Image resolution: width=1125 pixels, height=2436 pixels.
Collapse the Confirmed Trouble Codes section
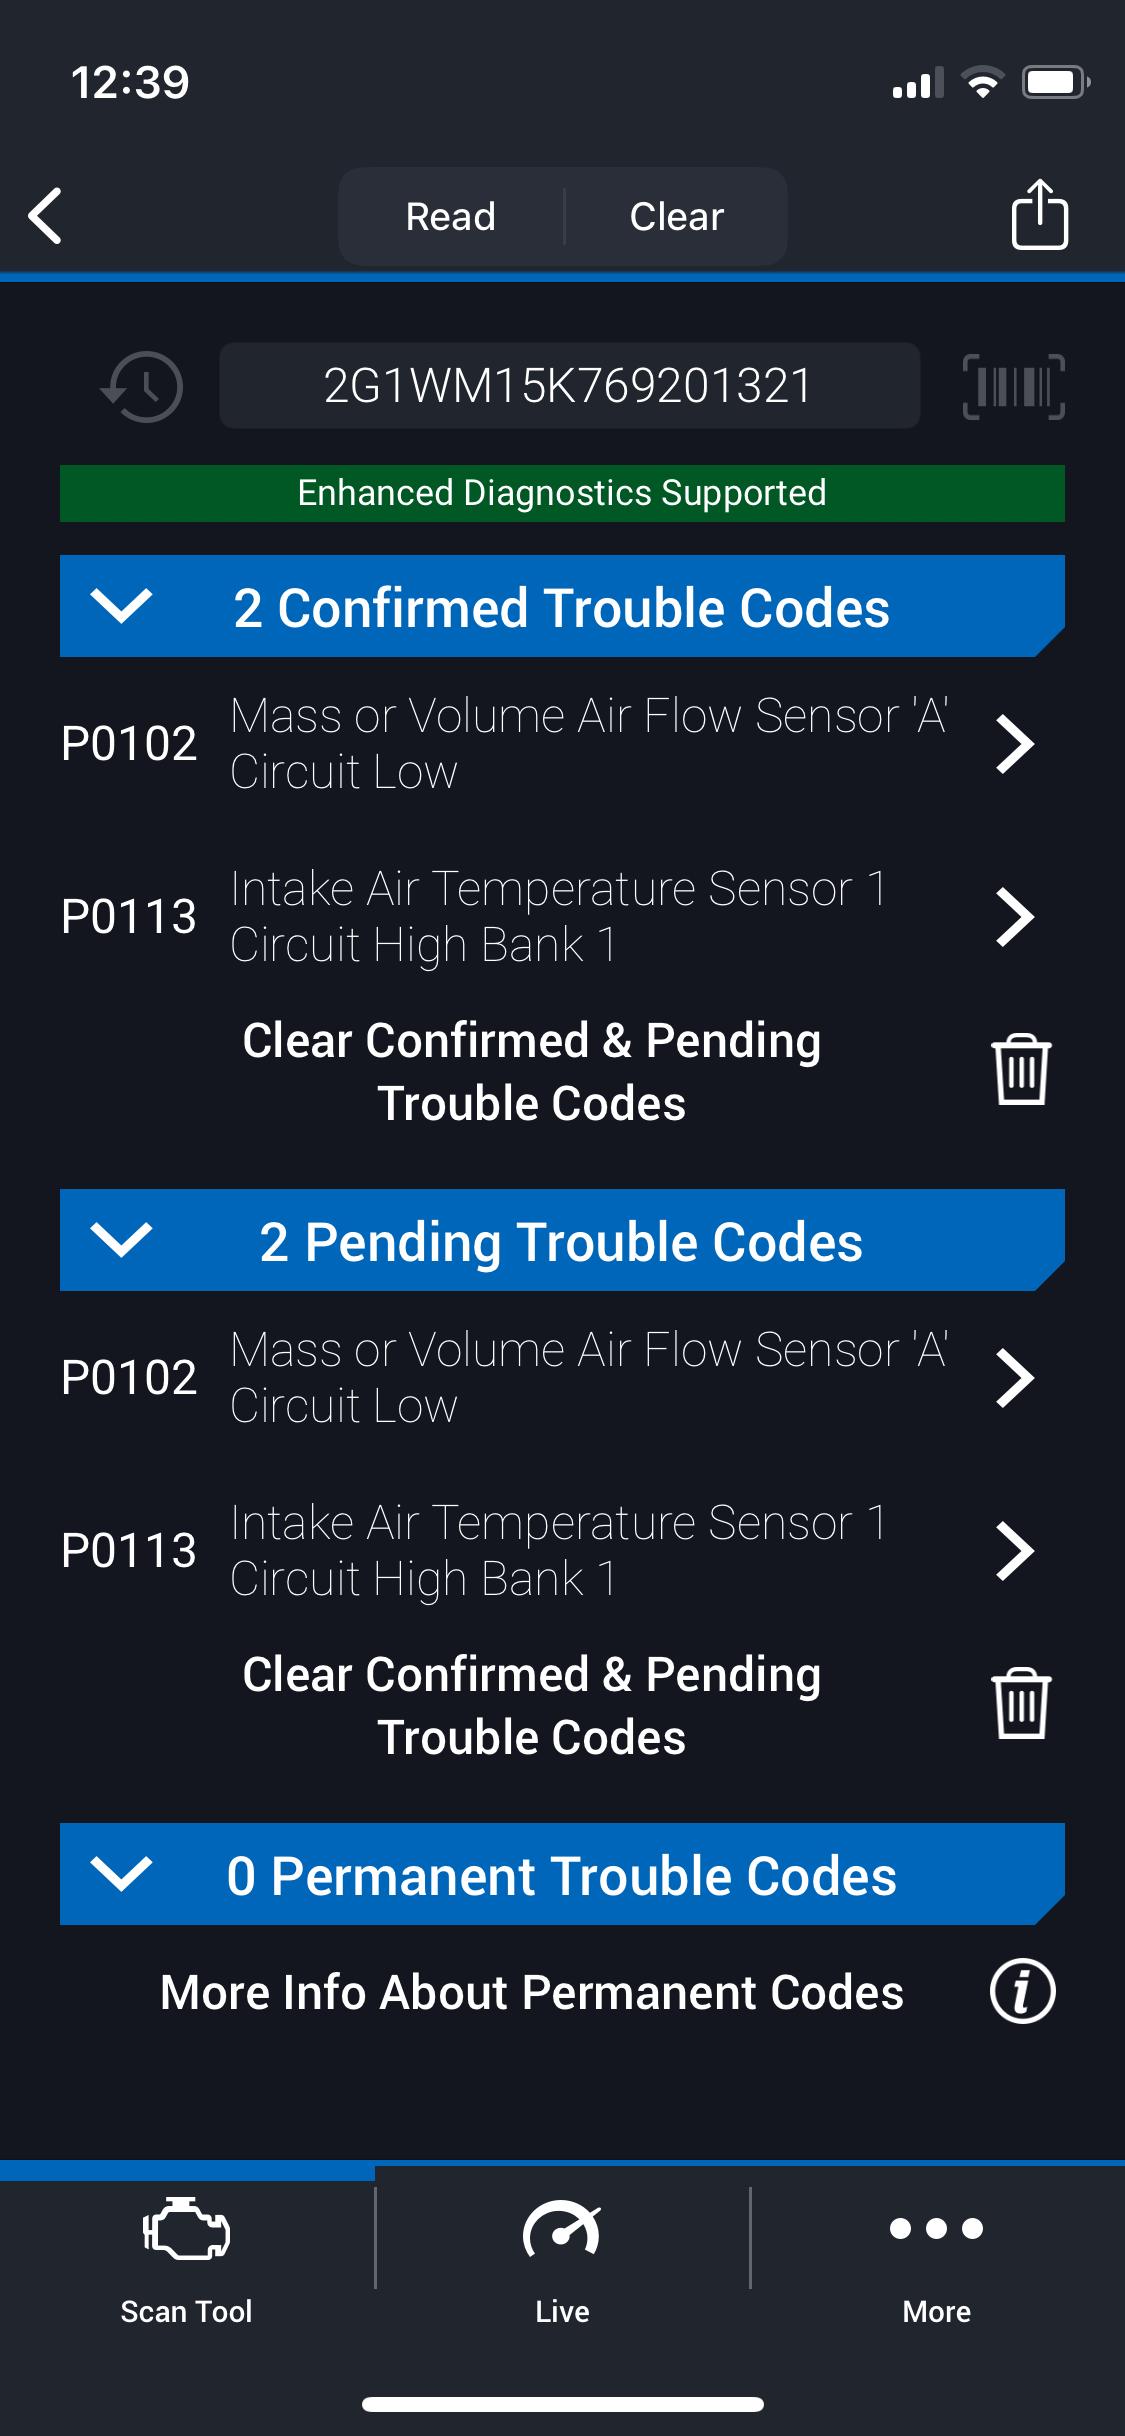(x=122, y=606)
